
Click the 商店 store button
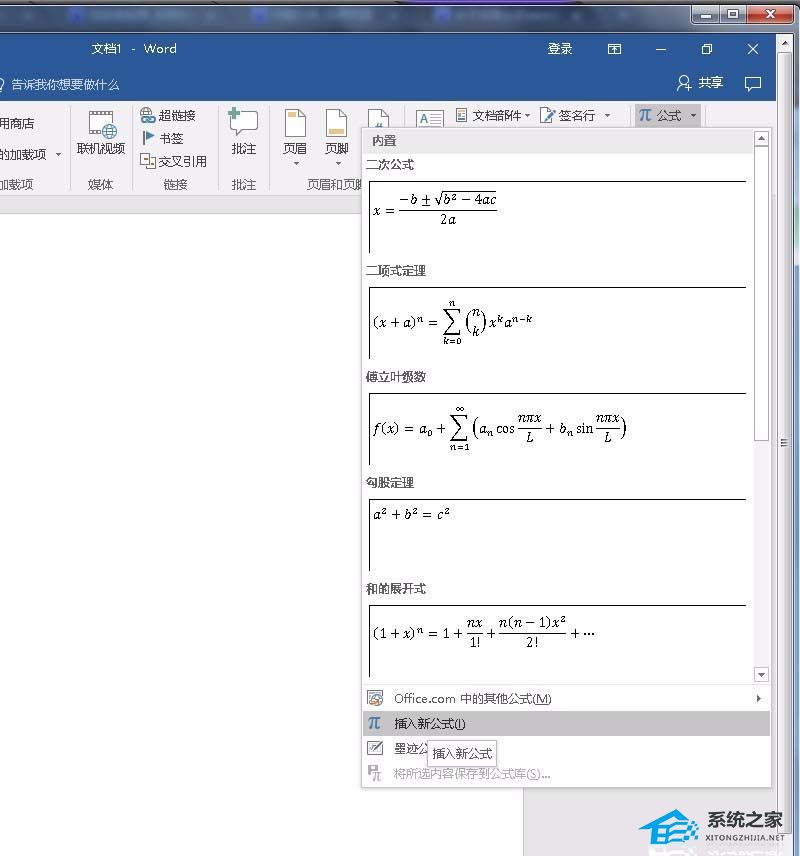coord(17,123)
